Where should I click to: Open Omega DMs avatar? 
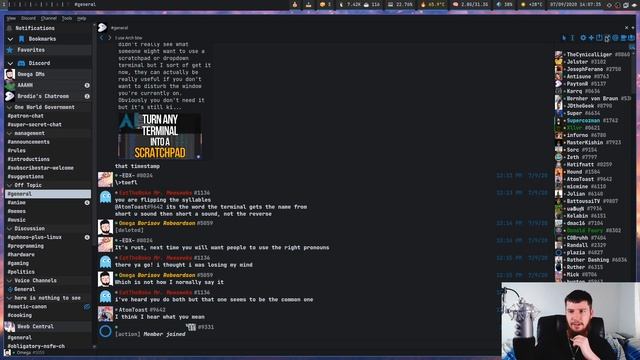10,74
